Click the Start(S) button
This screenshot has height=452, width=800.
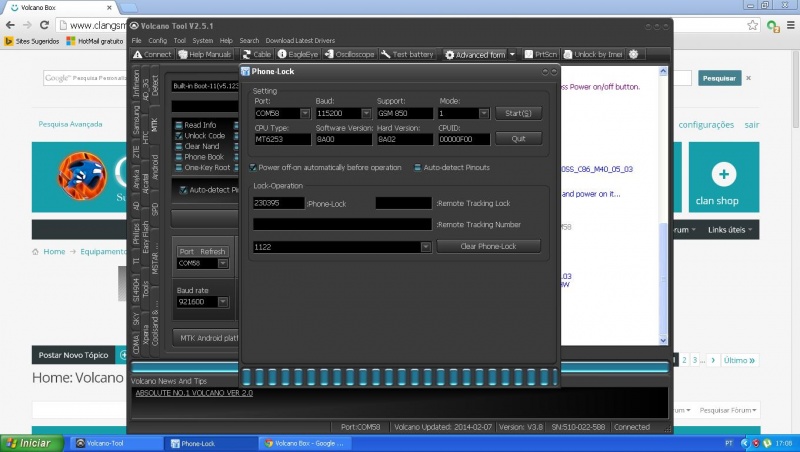[518, 113]
